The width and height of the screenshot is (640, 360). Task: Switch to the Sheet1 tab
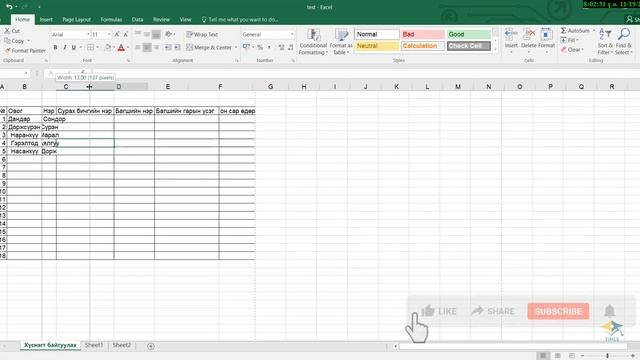[x=94, y=345]
